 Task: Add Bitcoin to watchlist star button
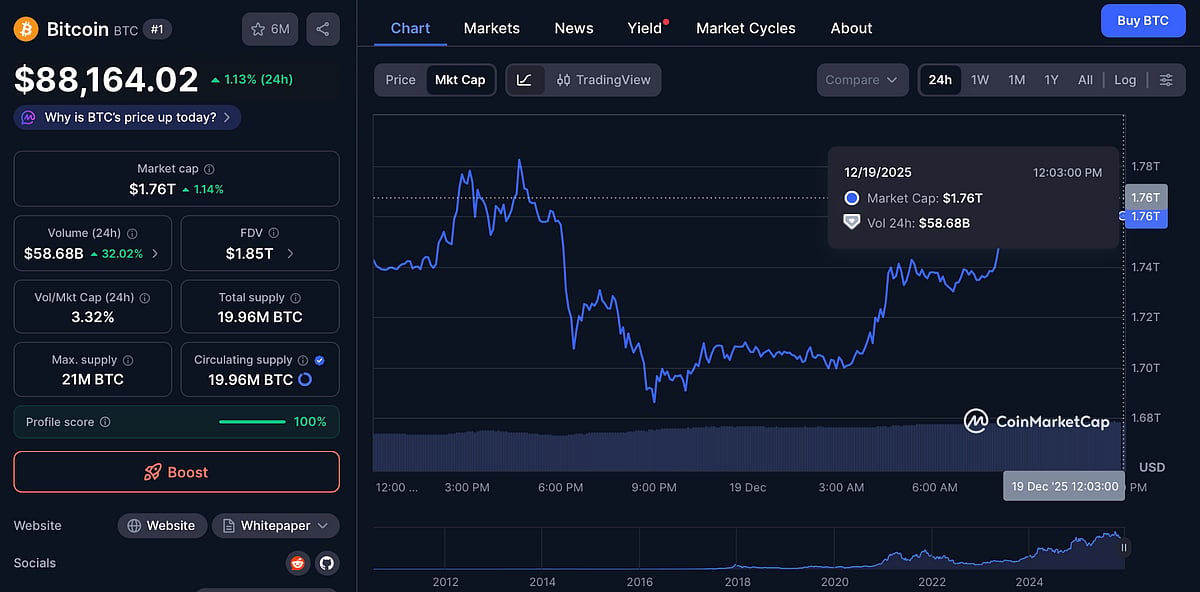(x=270, y=29)
